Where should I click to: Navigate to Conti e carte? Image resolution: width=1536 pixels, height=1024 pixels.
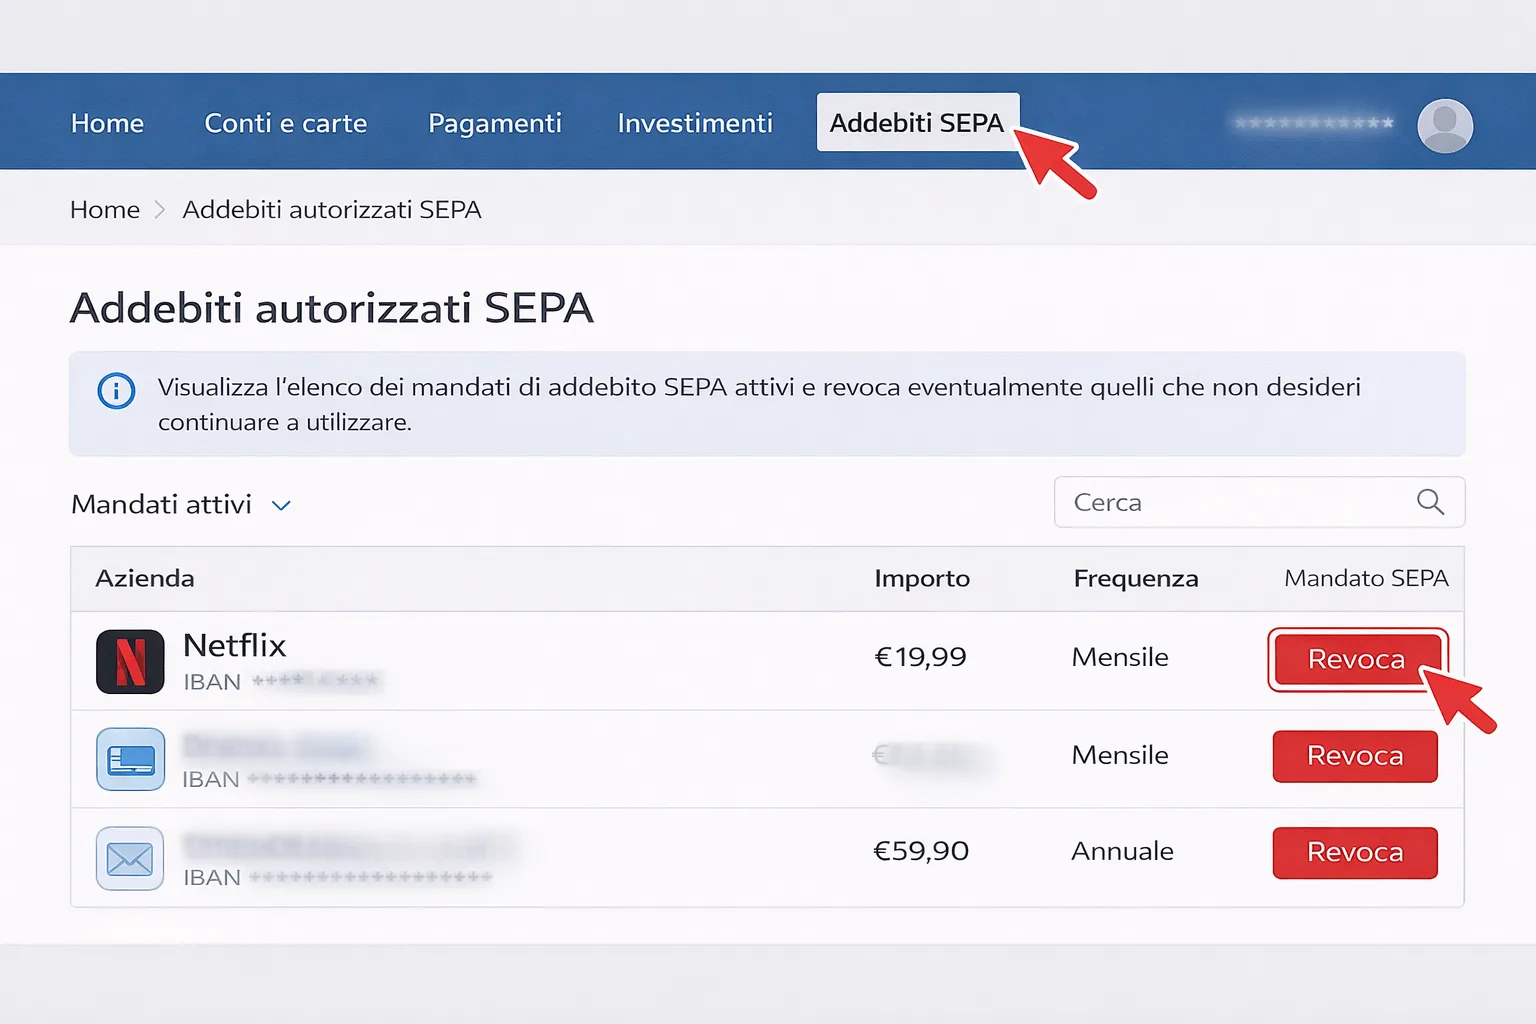point(285,123)
